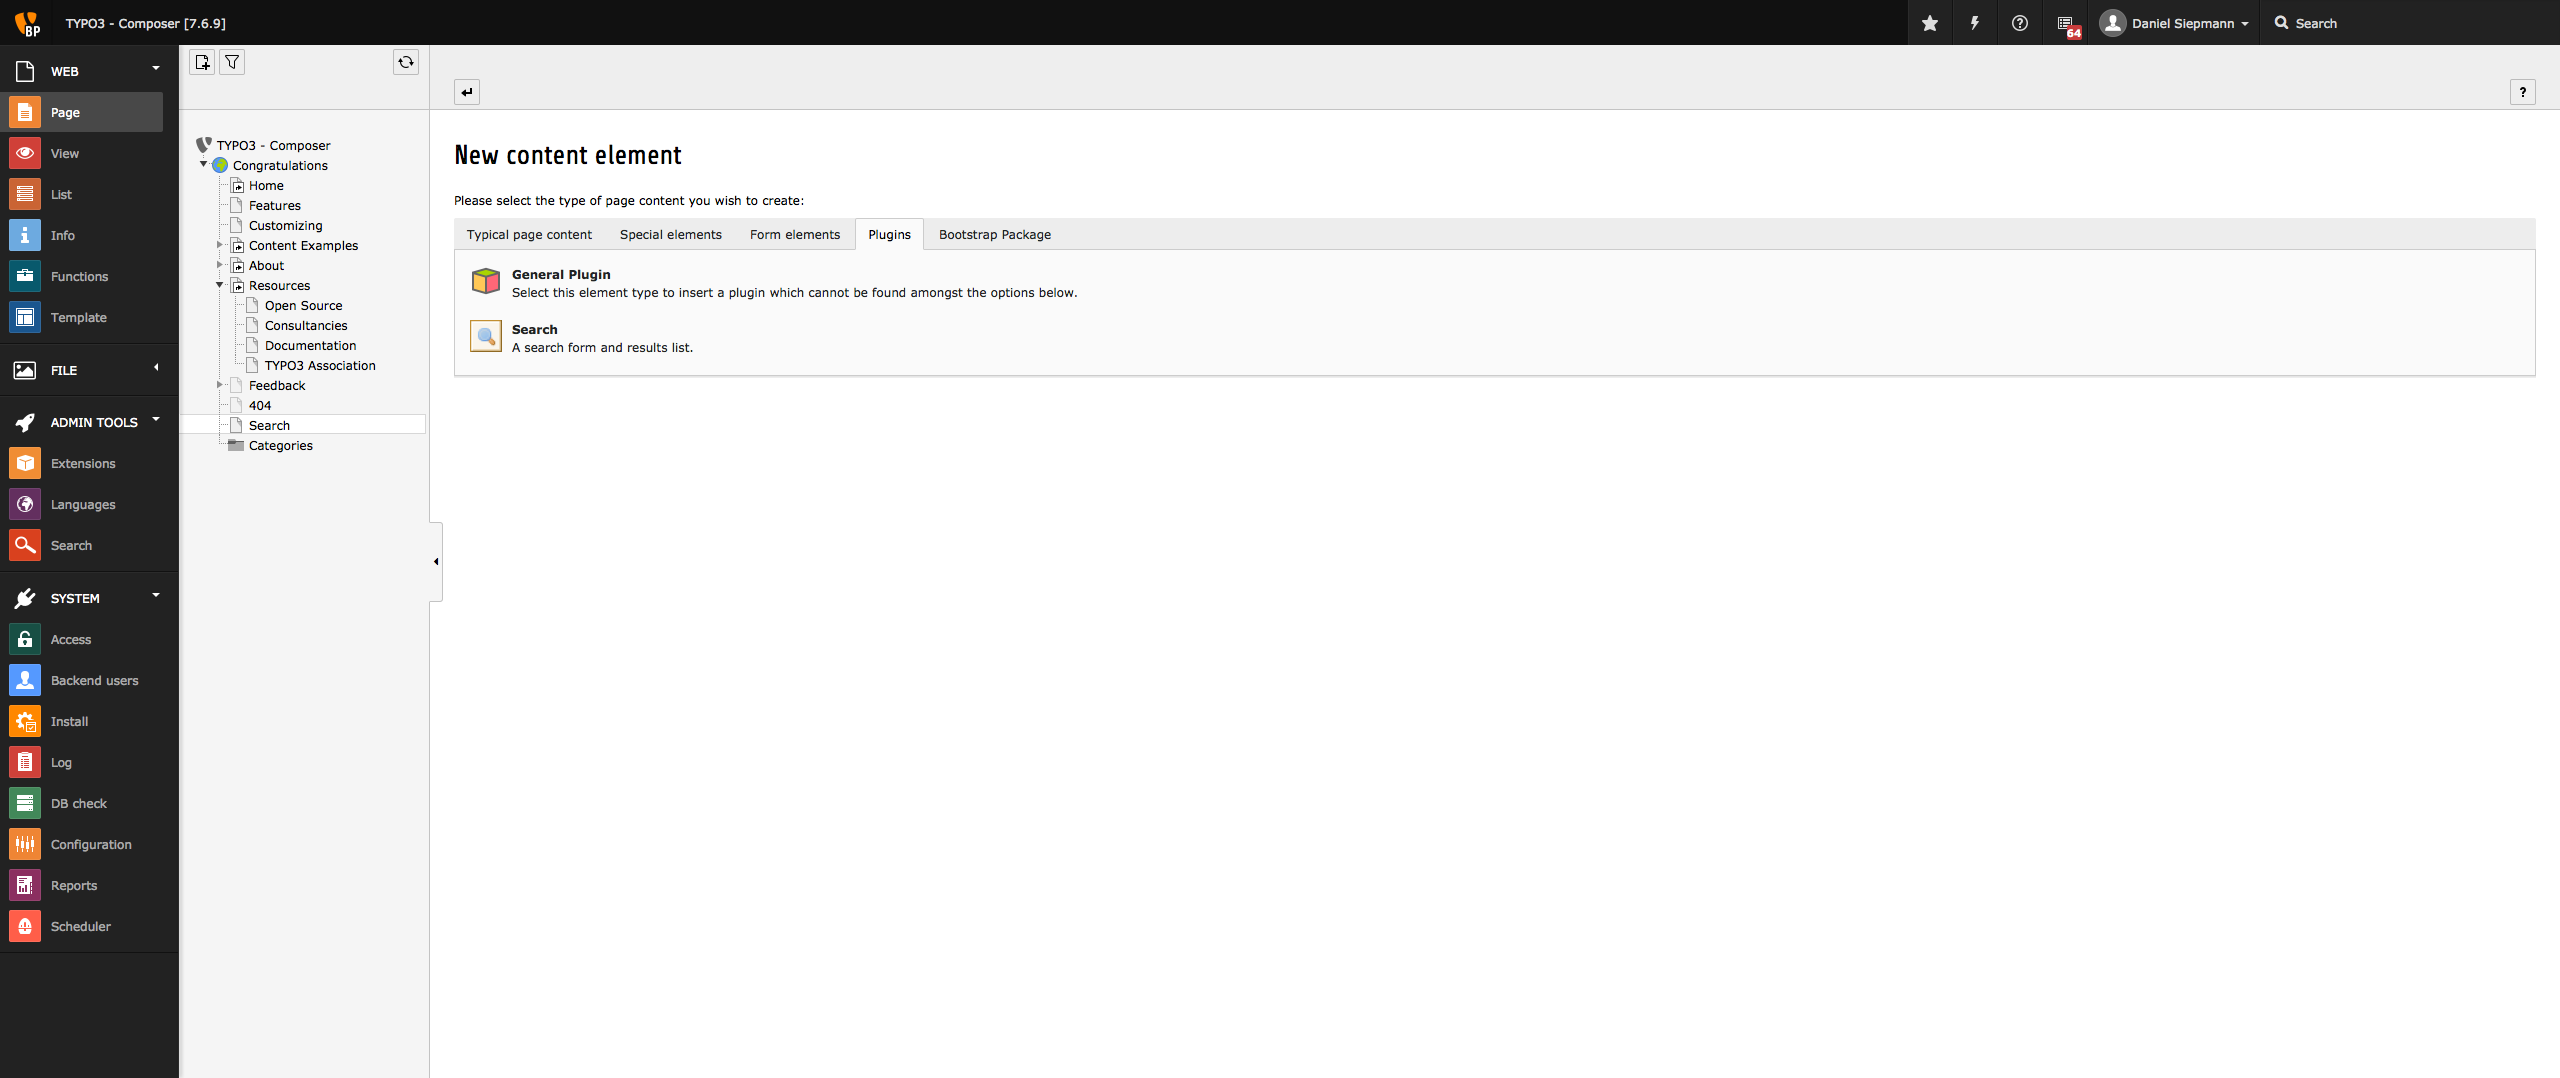This screenshot has height=1078, width=2560.
Task: Open the Extensions module
Action: coord(83,463)
